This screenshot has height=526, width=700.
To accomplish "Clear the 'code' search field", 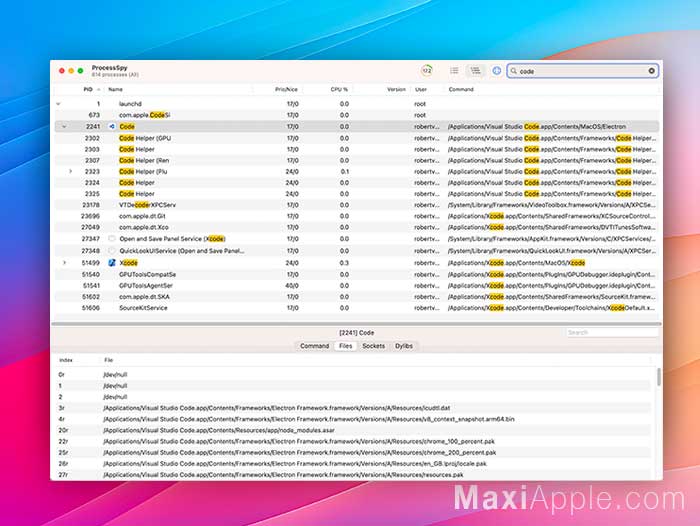I will pos(651,71).
